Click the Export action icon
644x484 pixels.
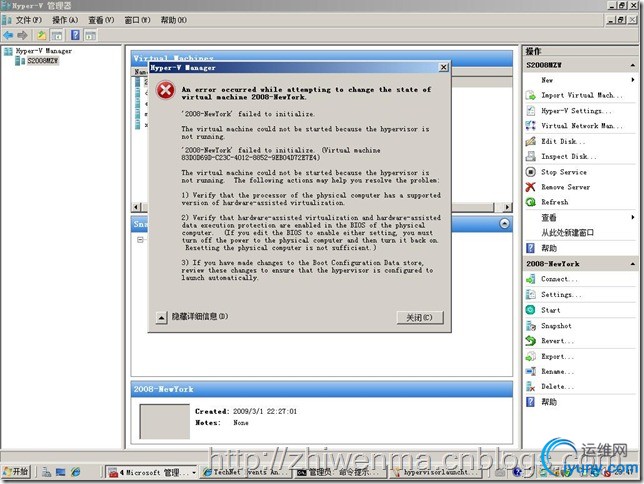[x=531, y=356]
